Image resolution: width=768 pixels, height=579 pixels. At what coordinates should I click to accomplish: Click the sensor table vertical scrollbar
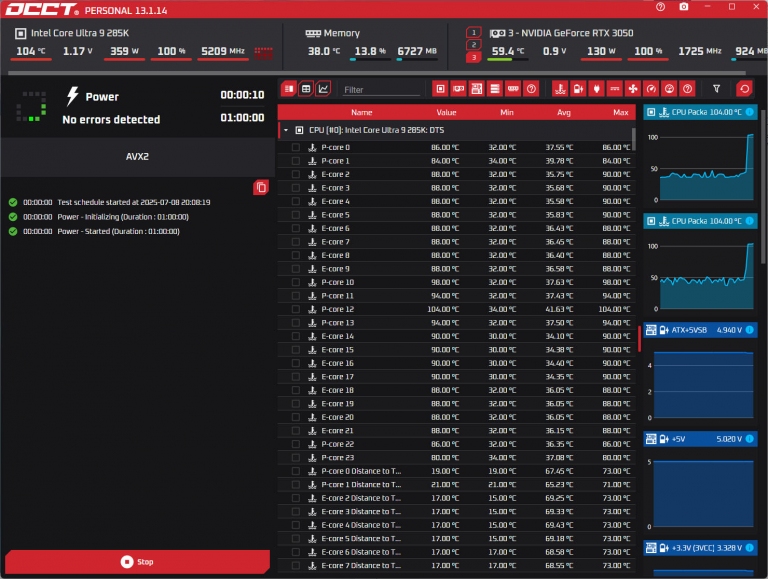pos(634,139)
